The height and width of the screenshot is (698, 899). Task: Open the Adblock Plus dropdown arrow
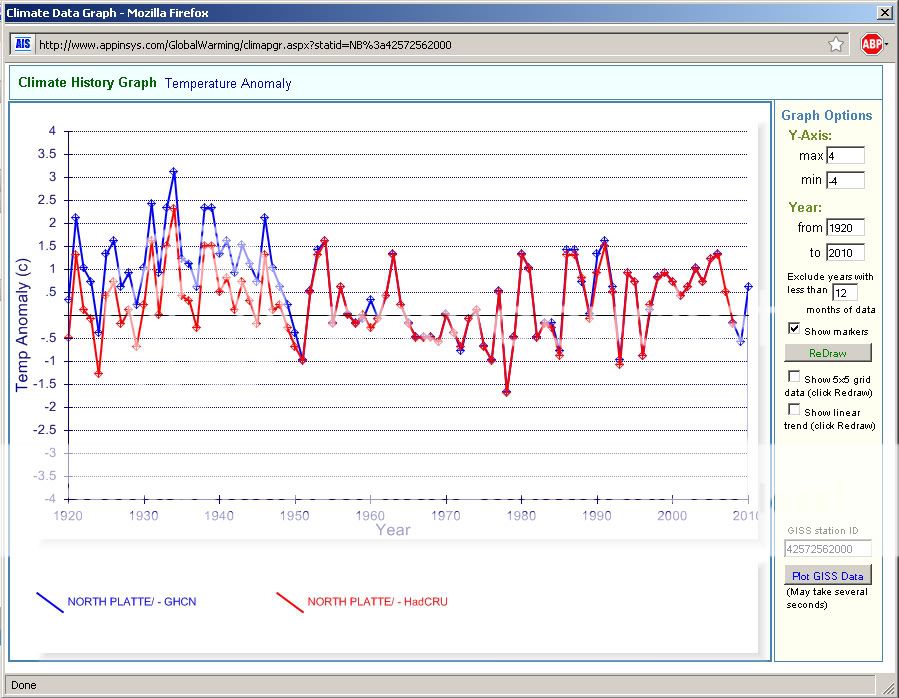tap(886, 45)
